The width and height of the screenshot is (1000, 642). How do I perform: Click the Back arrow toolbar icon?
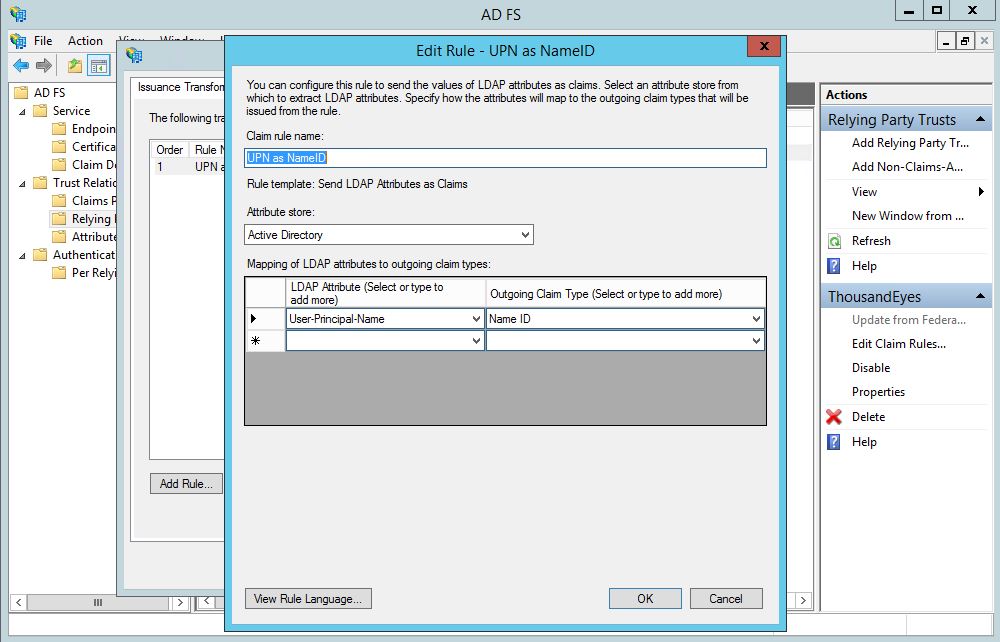[21, 66]
